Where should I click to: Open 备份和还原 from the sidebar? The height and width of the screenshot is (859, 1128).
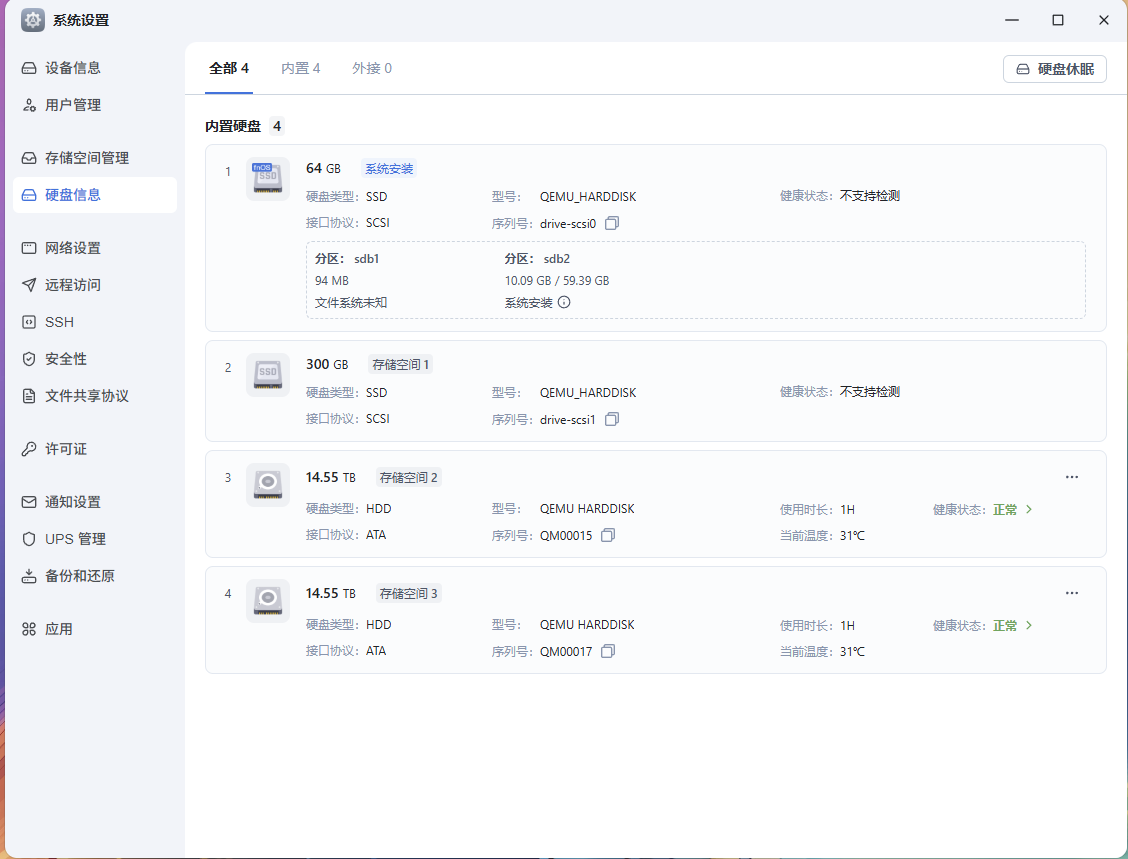77,575
